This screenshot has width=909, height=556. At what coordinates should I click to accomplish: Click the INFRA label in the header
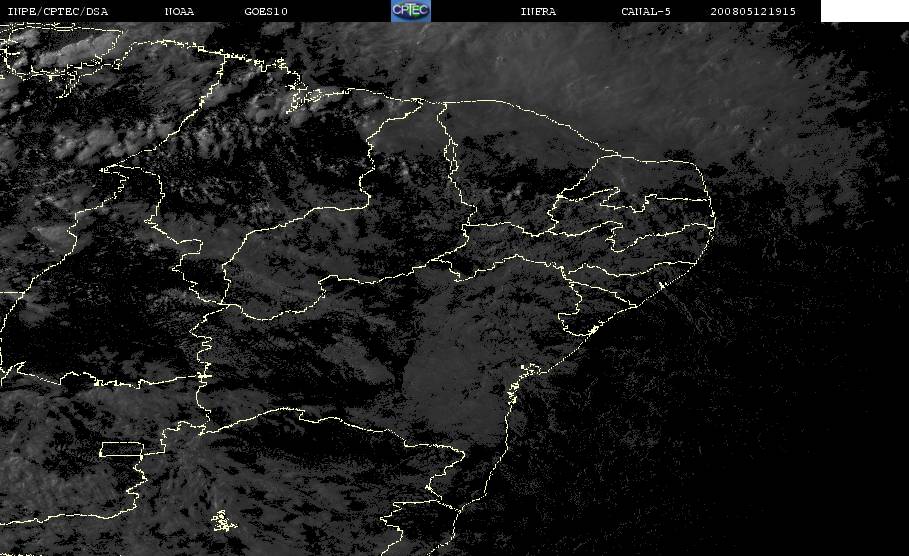(x=538, y=11)
